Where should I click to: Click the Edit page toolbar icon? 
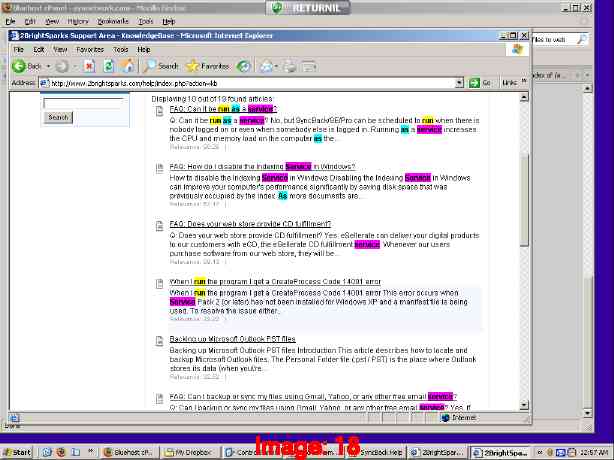coord(309,67)
